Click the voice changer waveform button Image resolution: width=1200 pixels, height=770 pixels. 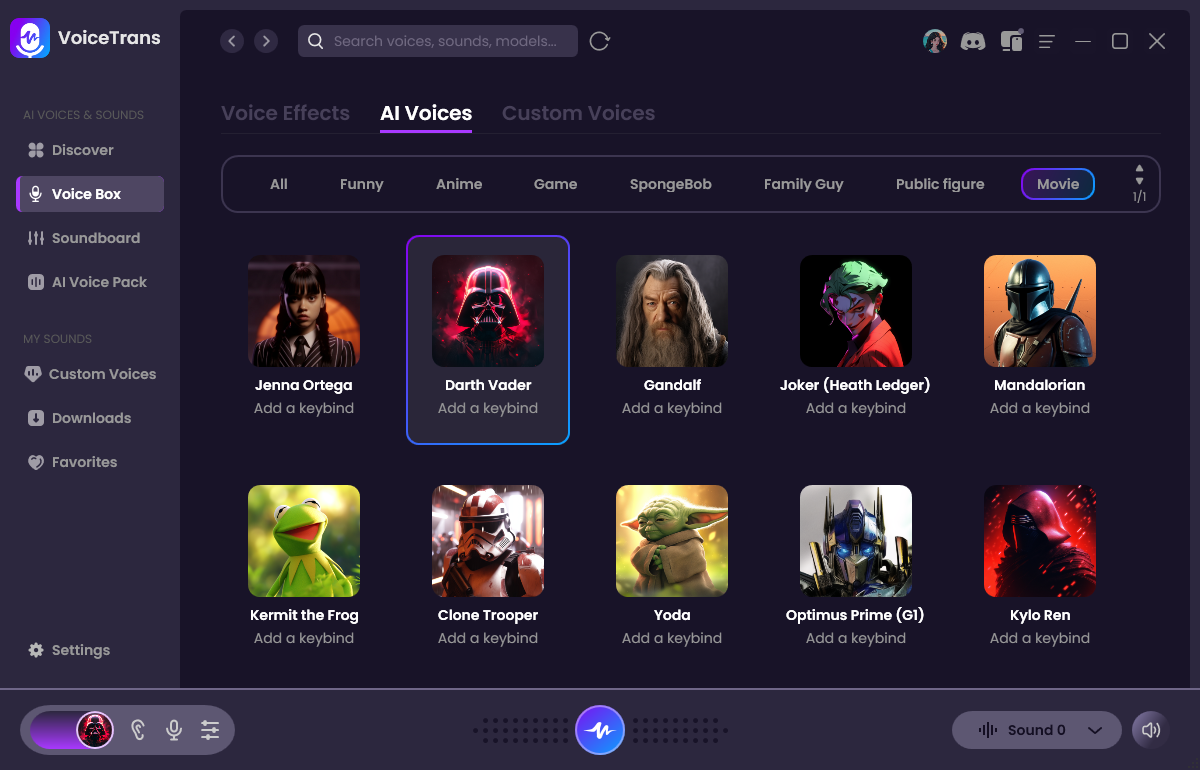coord(600,730)
